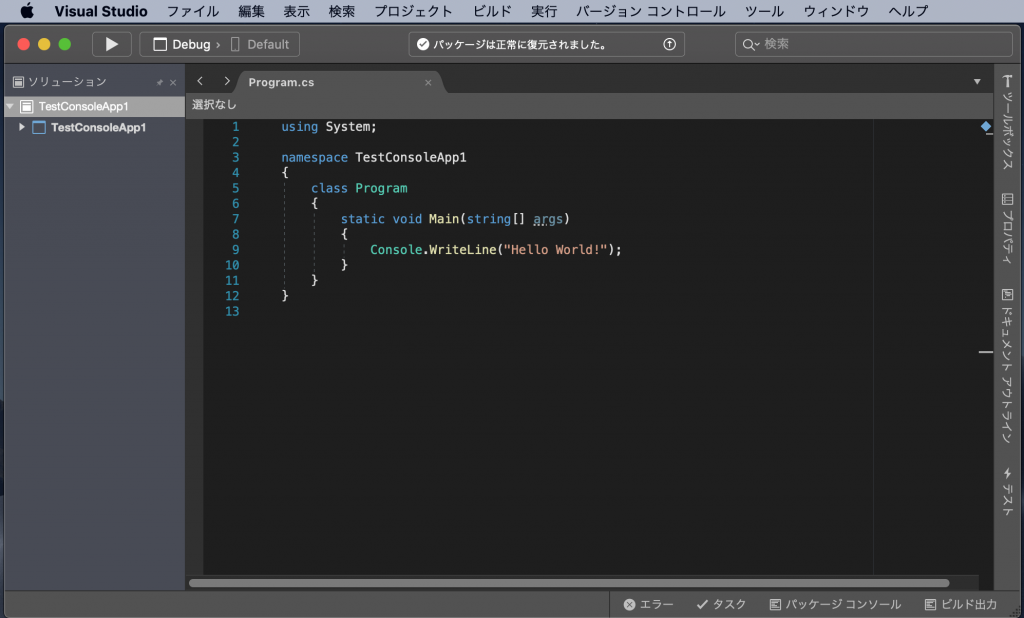Open the Visual Studio app menu
Screen dimensions: 1024x618
(x=101, y=11)
